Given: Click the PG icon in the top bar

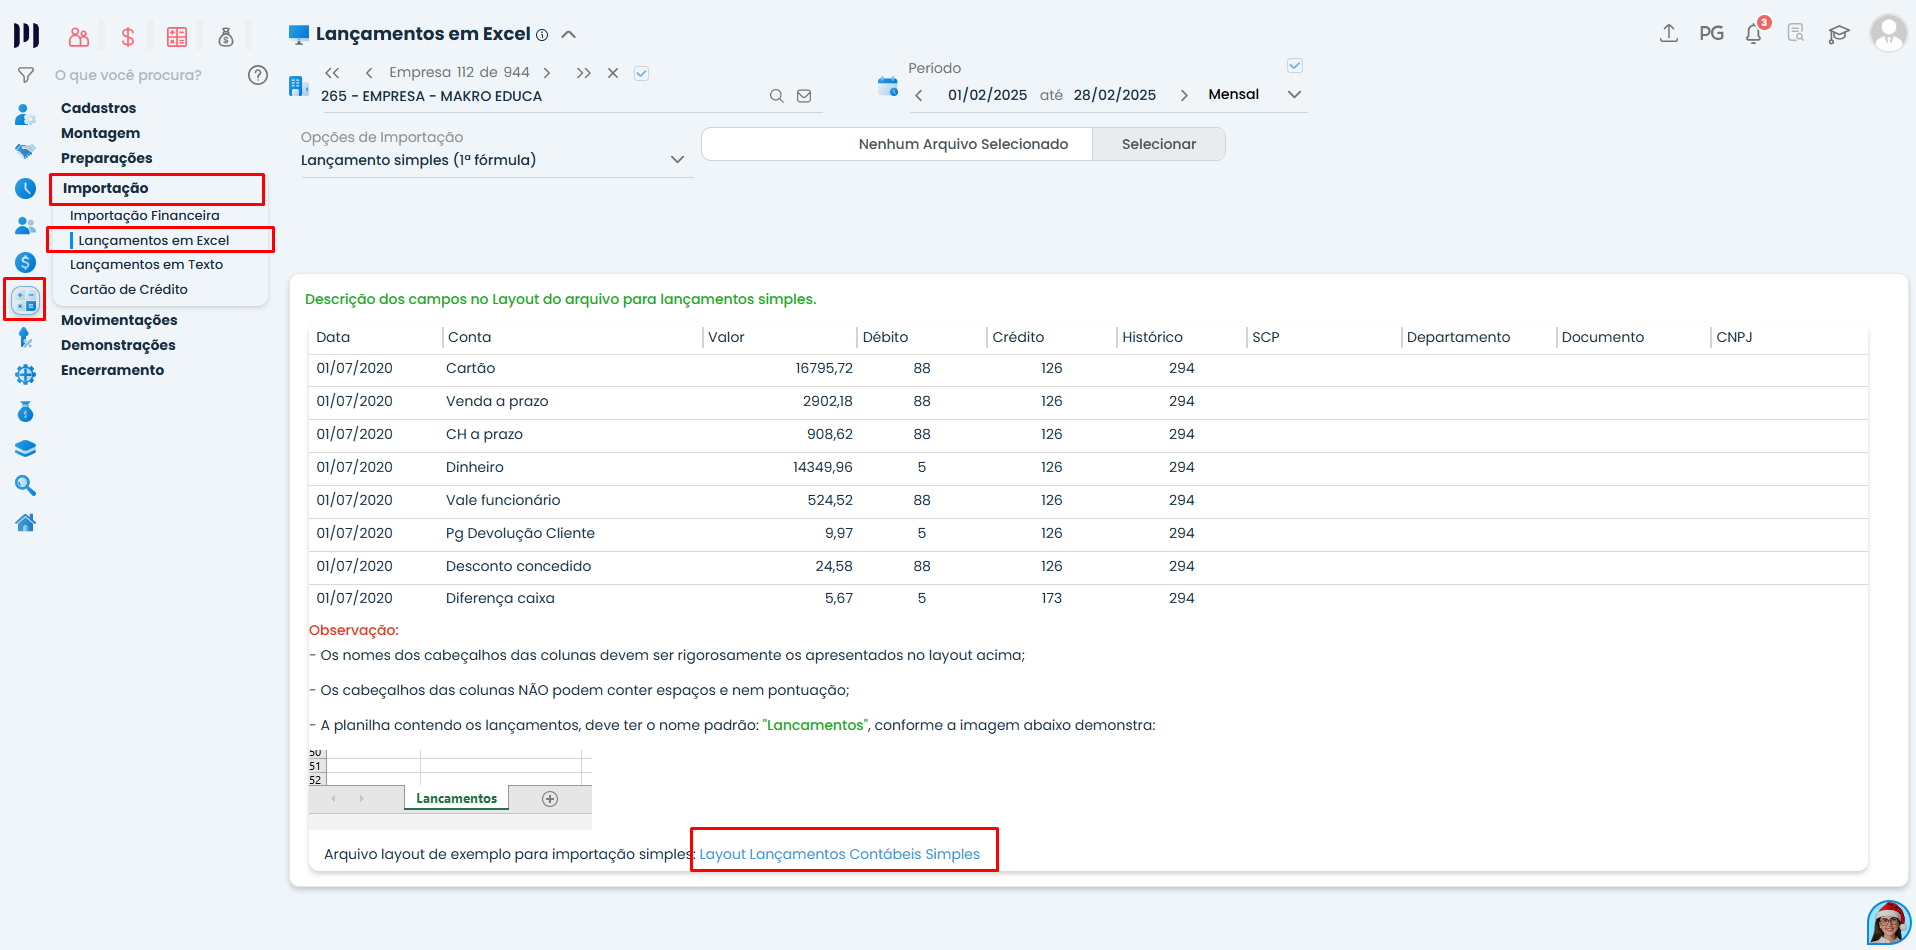Looking at the screenshot, I should coord(1712,33).
